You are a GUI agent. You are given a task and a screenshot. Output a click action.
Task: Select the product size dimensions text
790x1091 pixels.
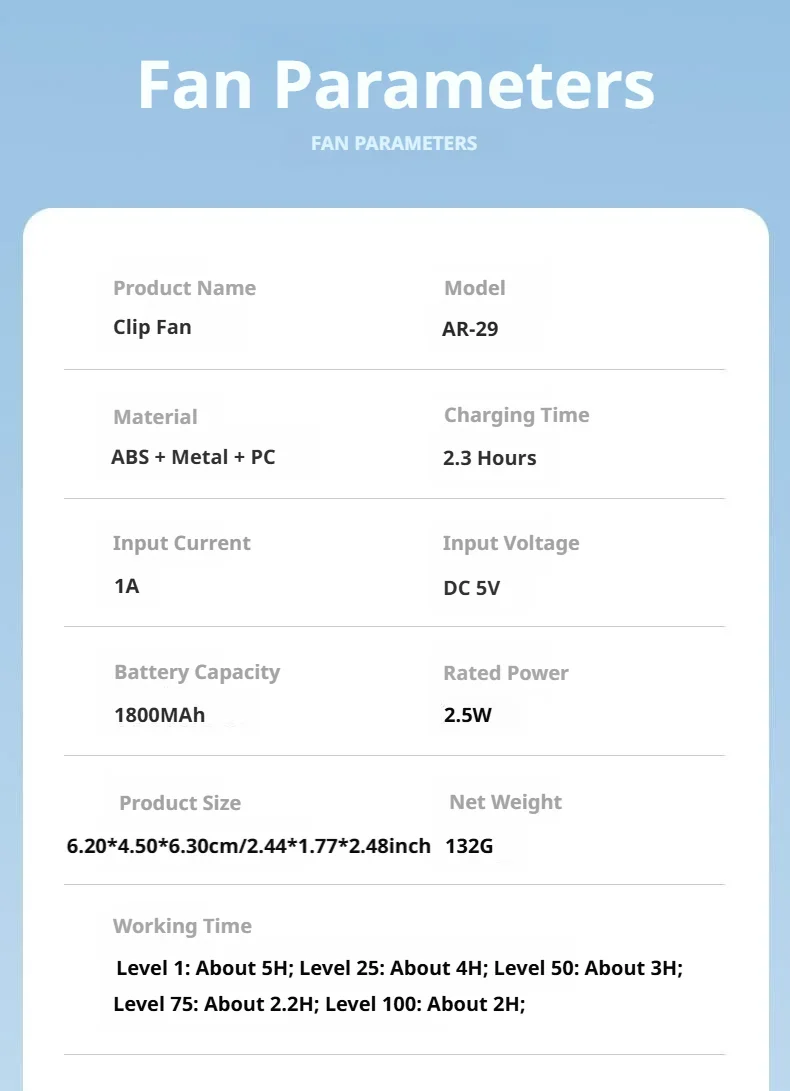[x=248, y=846]
